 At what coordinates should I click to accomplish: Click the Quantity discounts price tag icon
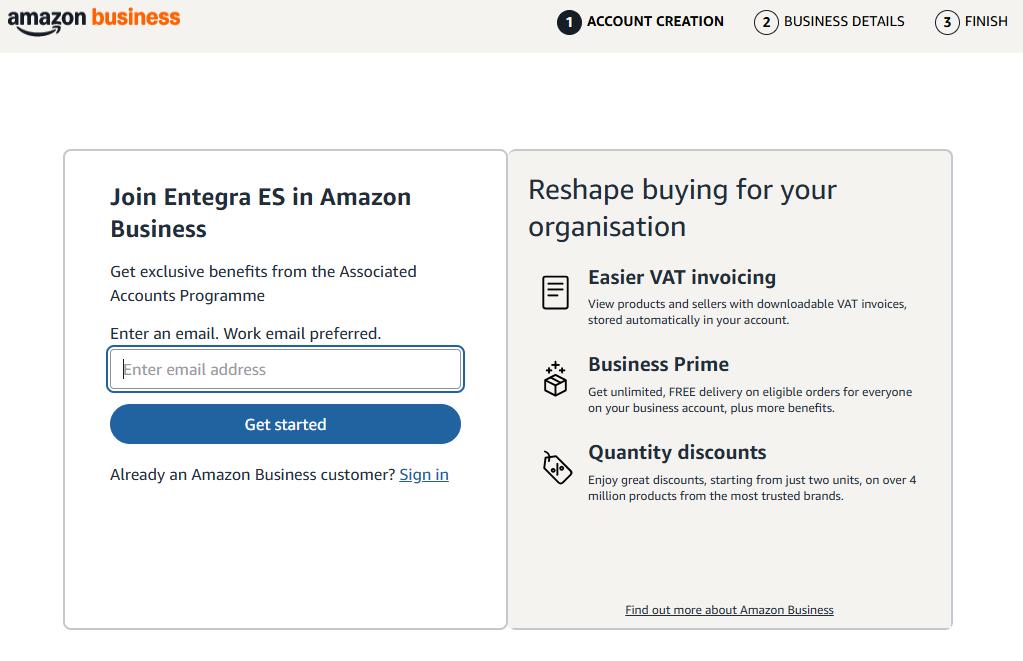pyautogui.click(x=557, y=467)
